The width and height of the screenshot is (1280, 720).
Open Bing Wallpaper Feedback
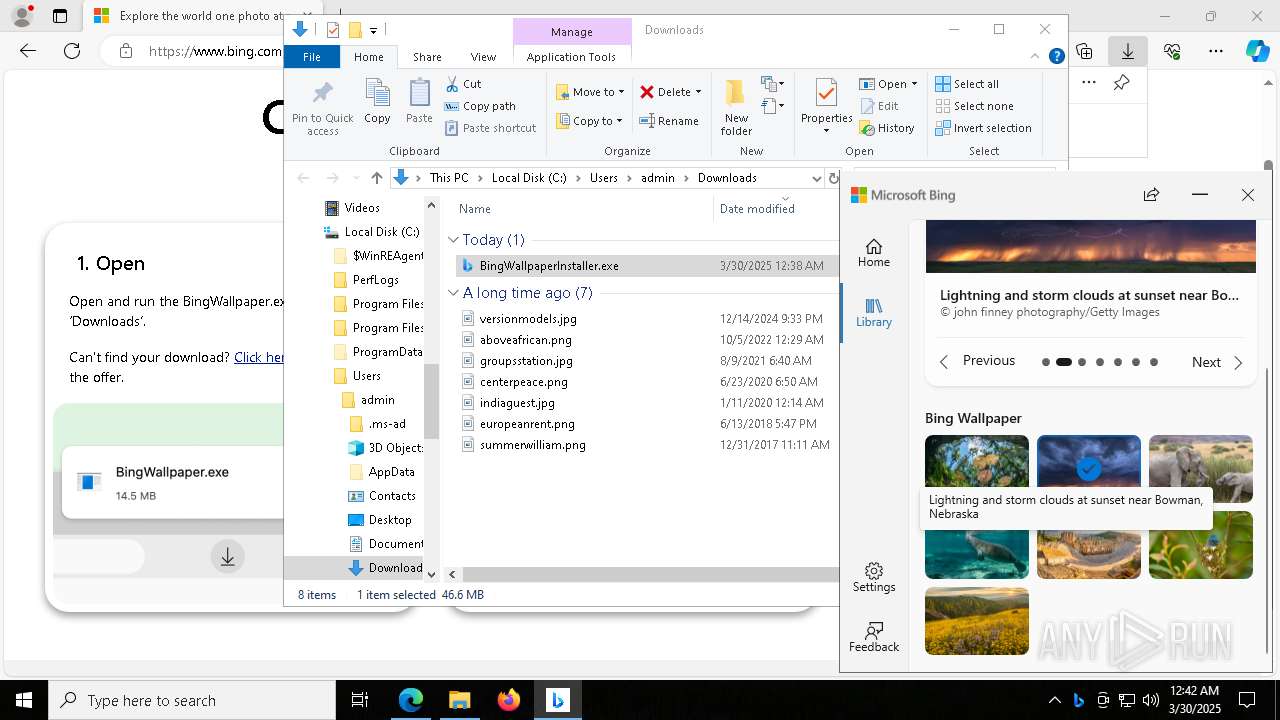pyautogui.click(x=874, y=637)
